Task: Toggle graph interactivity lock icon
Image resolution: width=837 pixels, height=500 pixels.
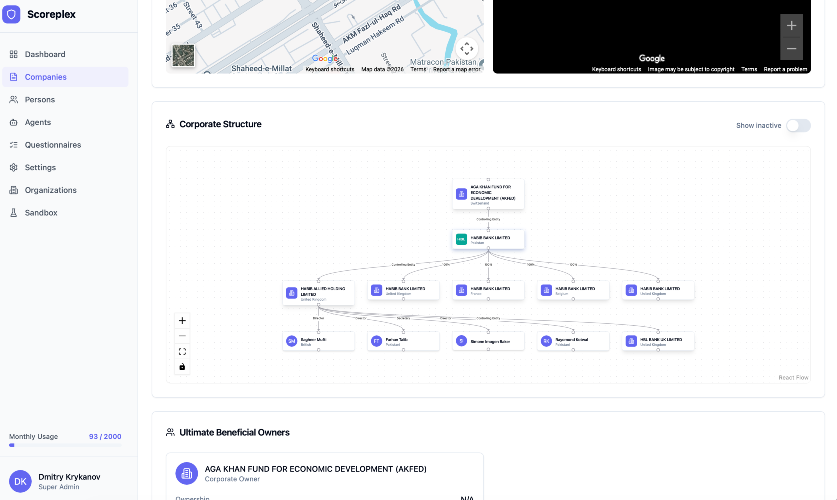Action: (x=182, y=367)
